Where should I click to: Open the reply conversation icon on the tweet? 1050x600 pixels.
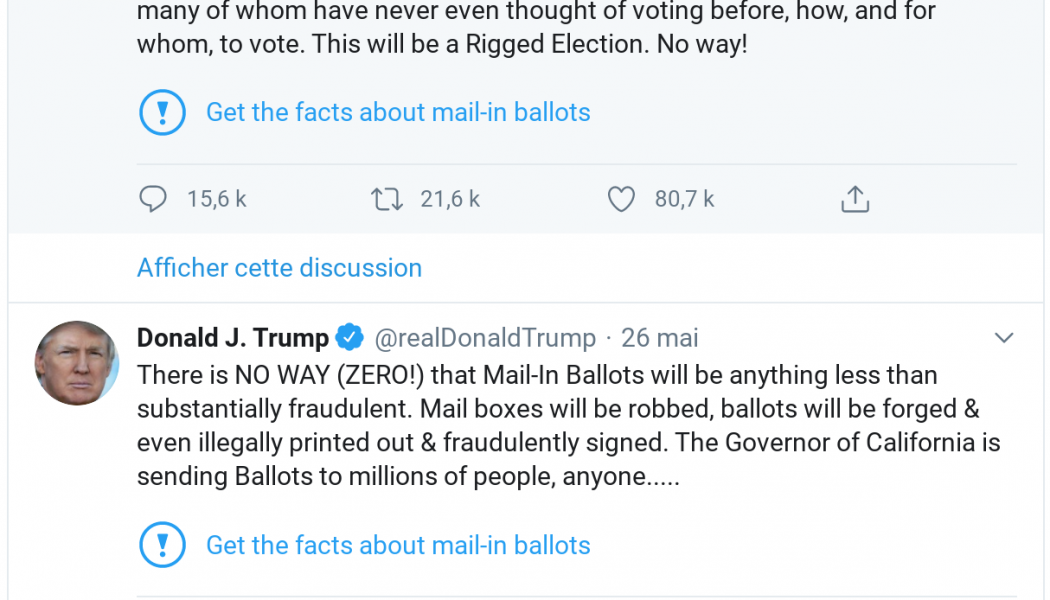152,199
